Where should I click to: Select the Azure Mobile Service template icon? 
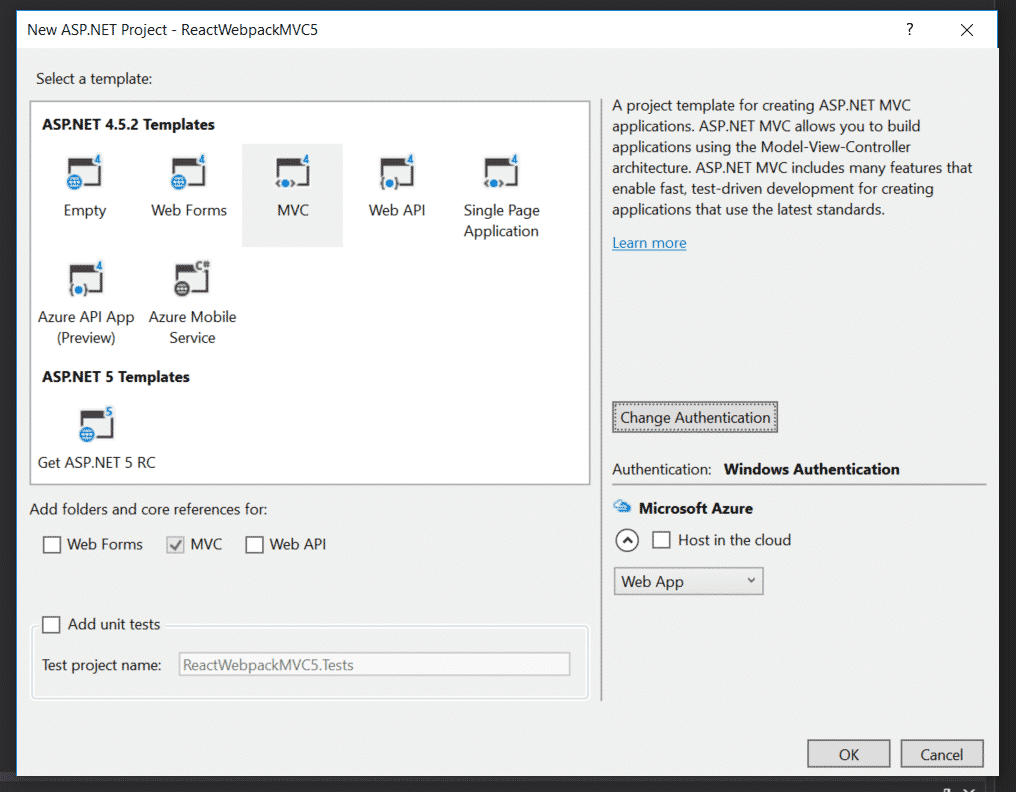pos(192,279)
